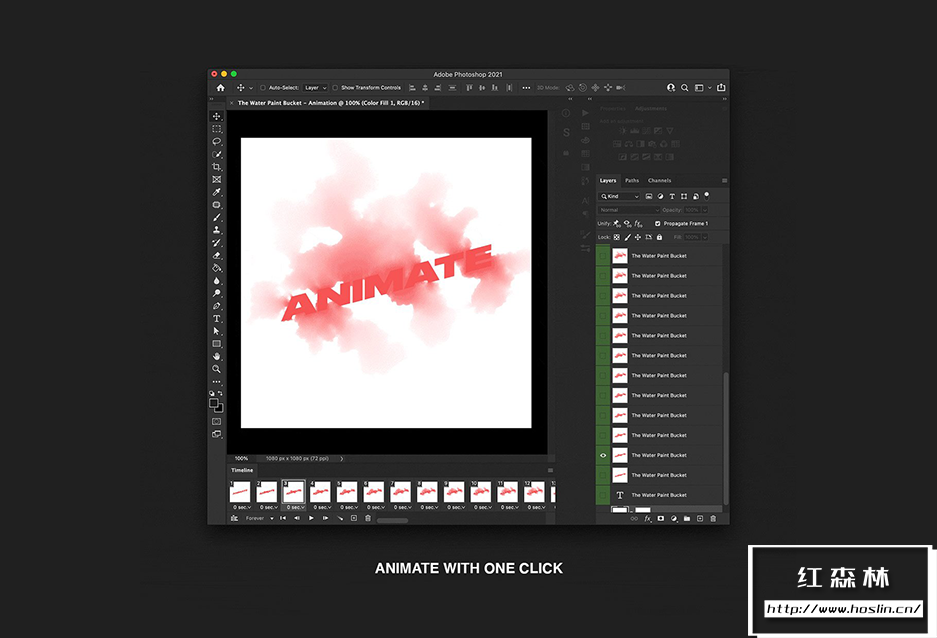Tween animation frames button
Screen dimensions: 937x638
[x=340, y=519]
